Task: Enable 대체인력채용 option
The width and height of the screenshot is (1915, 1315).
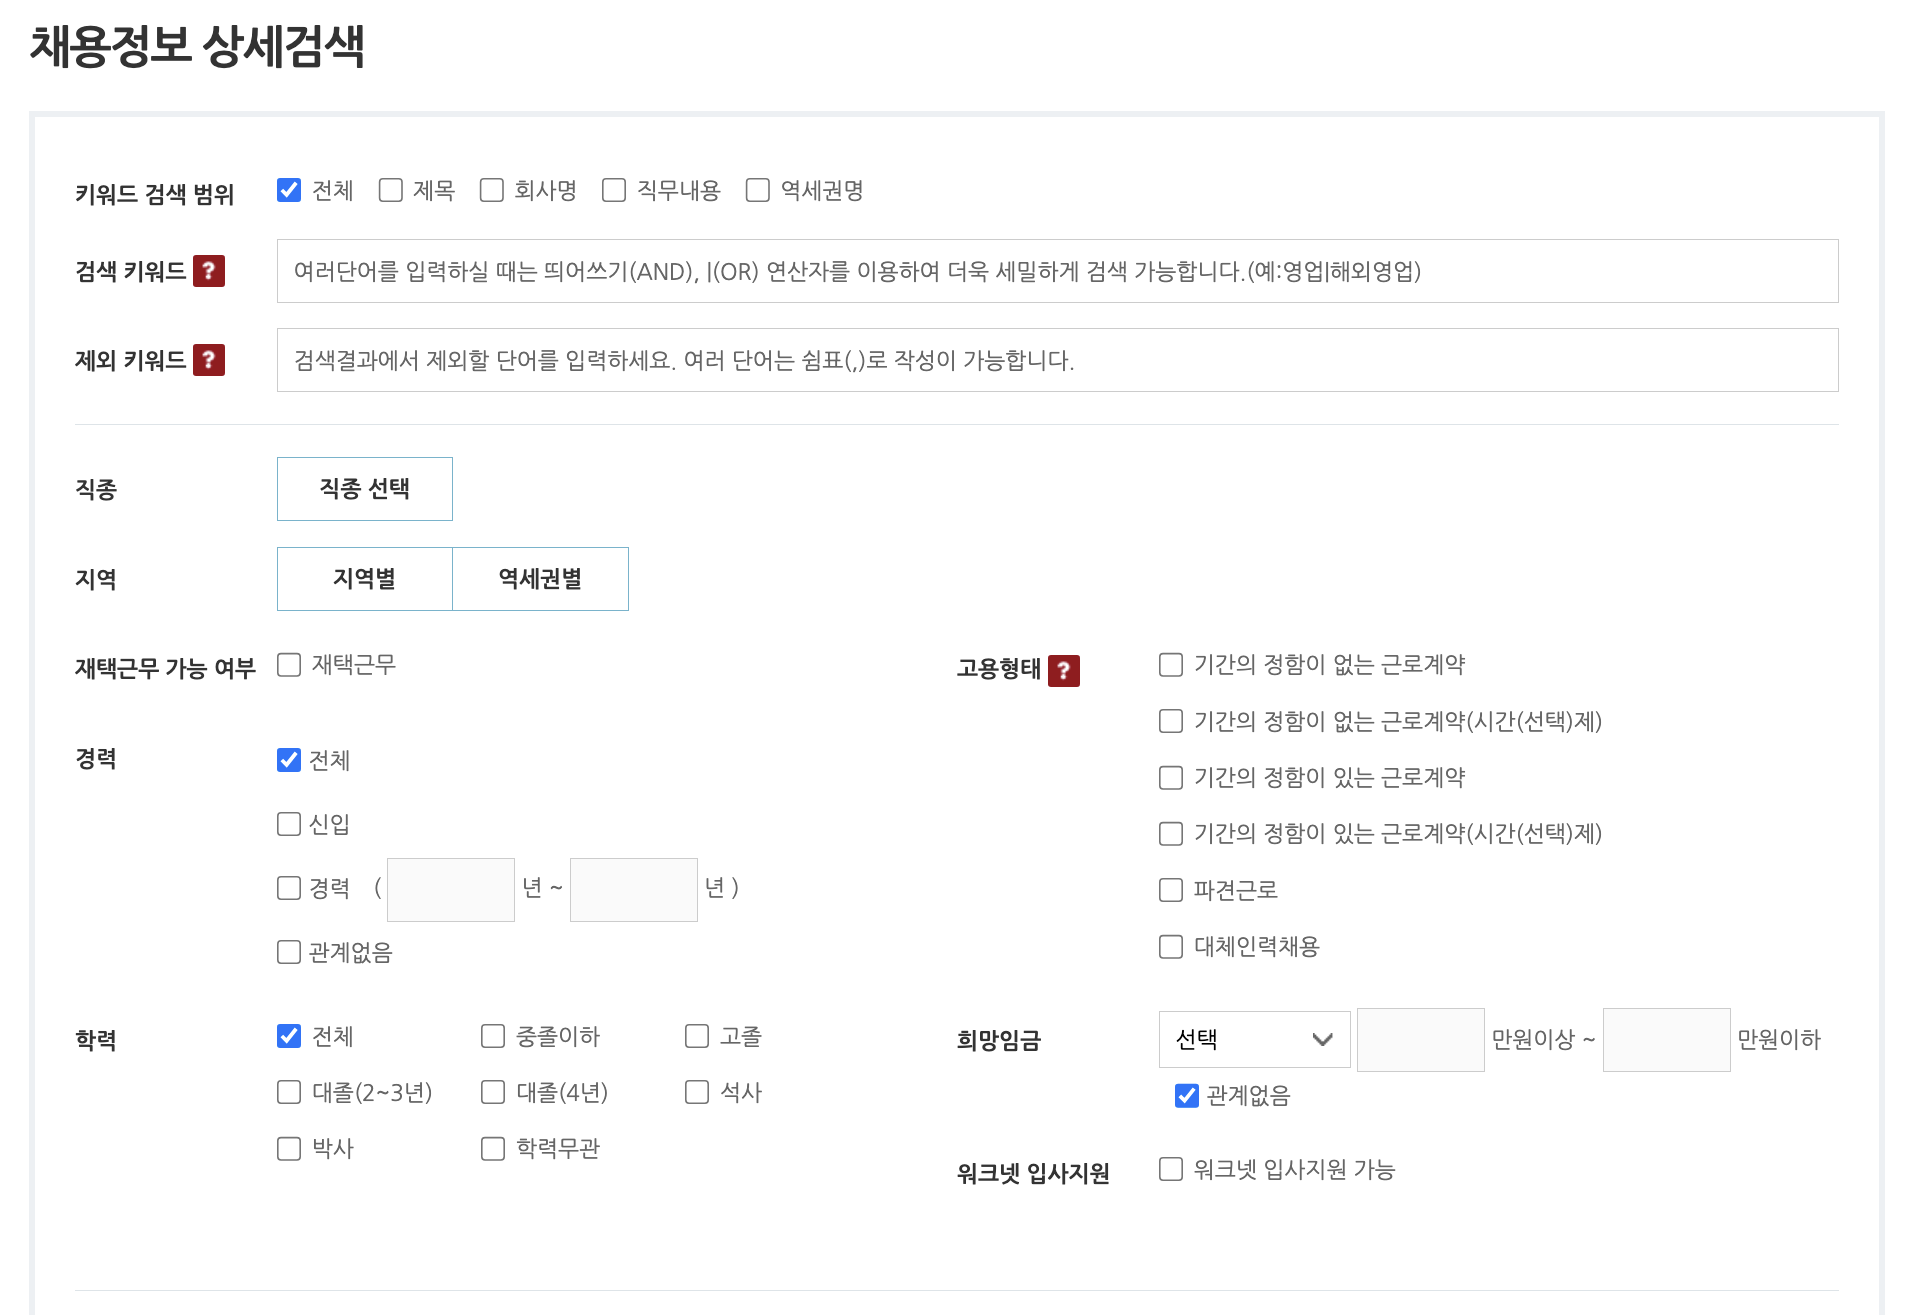Action: coord(1170,946)
